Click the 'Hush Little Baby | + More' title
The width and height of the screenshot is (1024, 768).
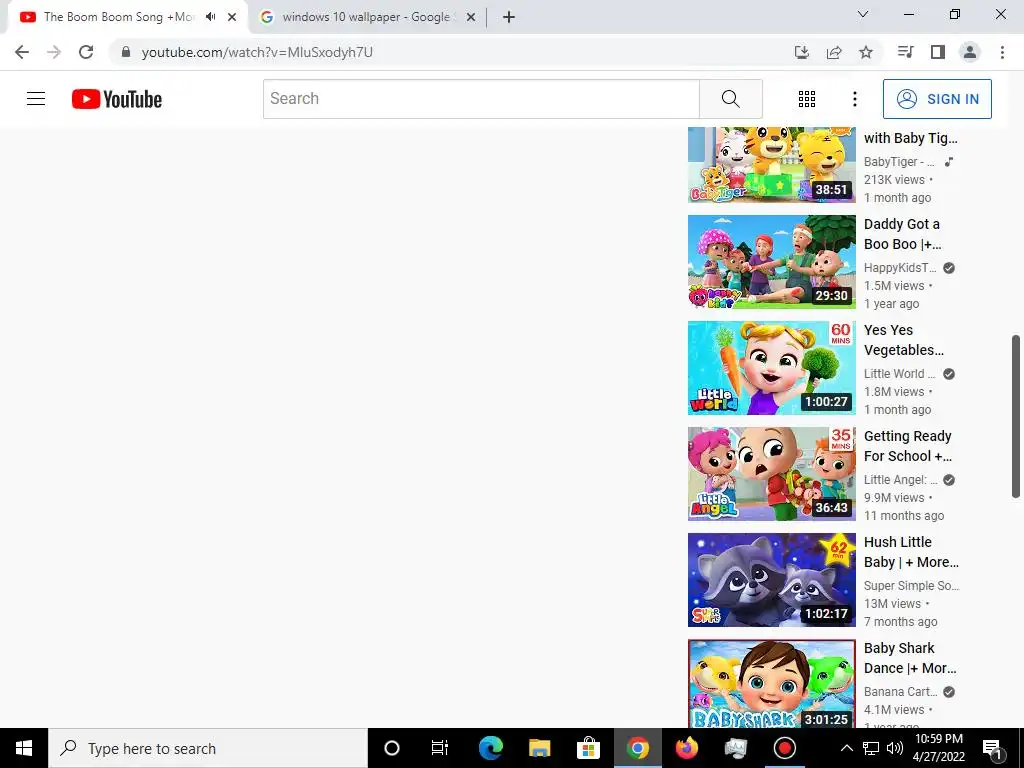(911, 552)
